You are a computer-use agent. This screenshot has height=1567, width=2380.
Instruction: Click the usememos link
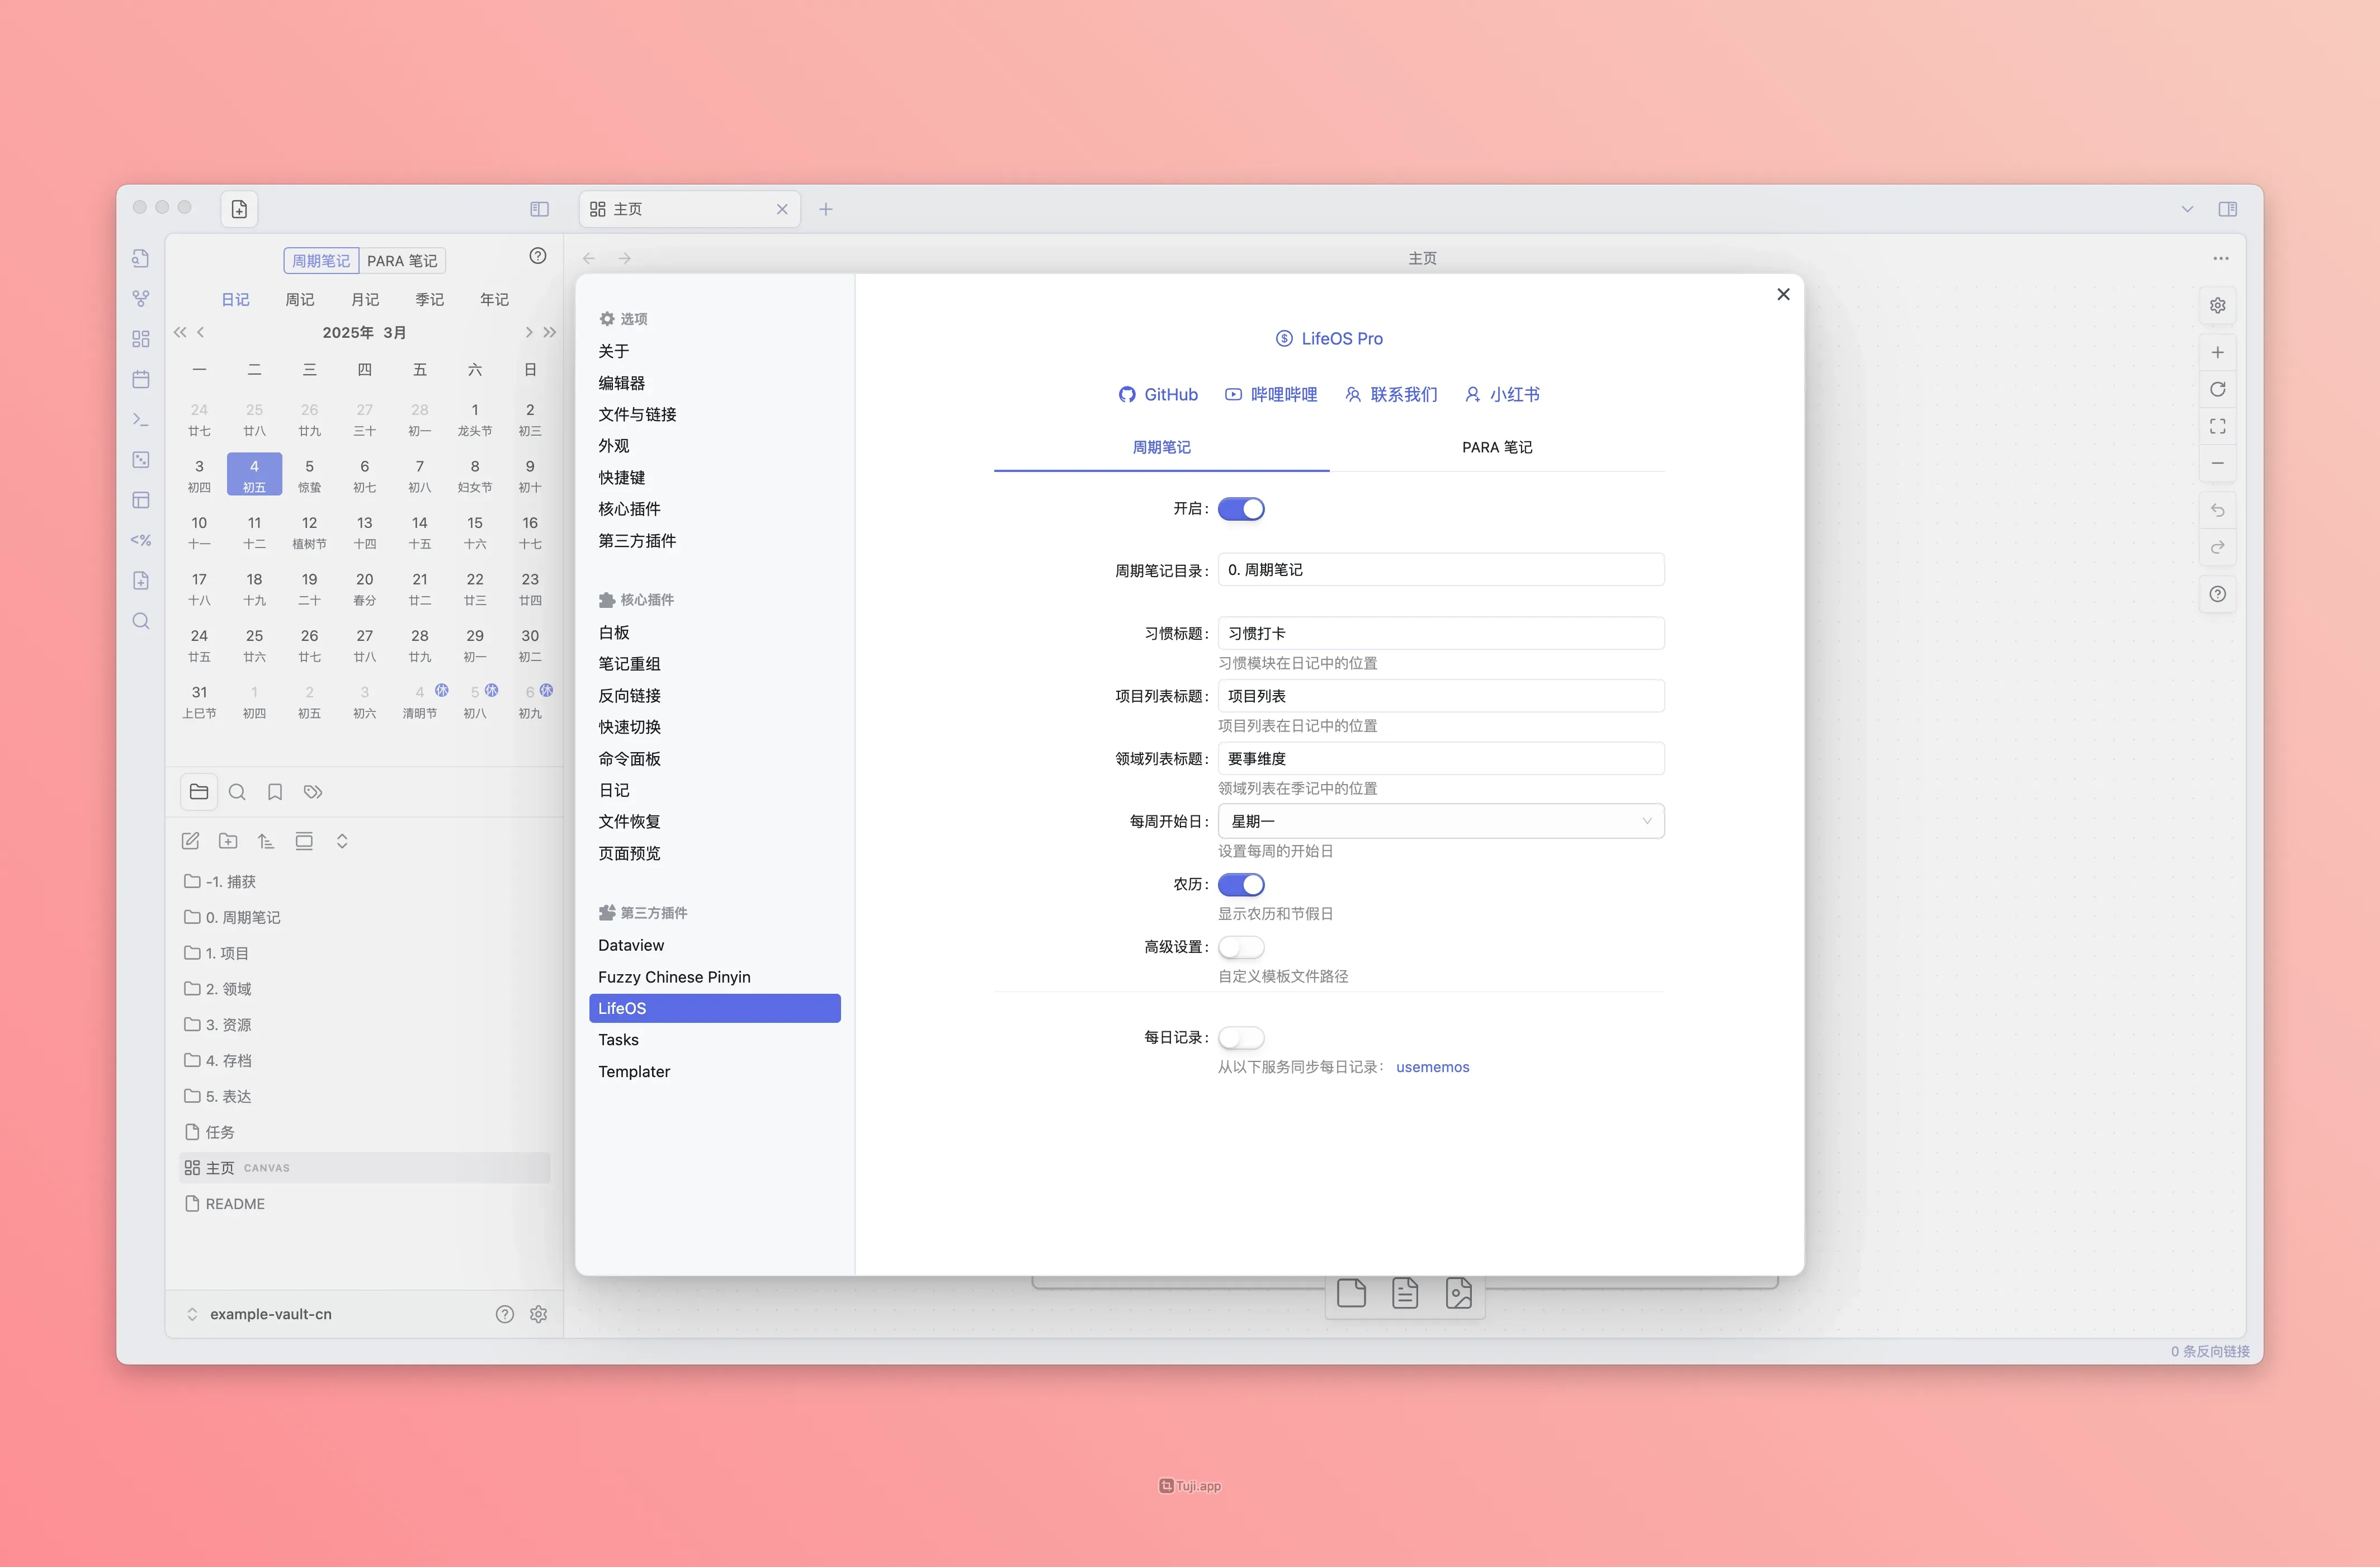pos(1432,1067)
